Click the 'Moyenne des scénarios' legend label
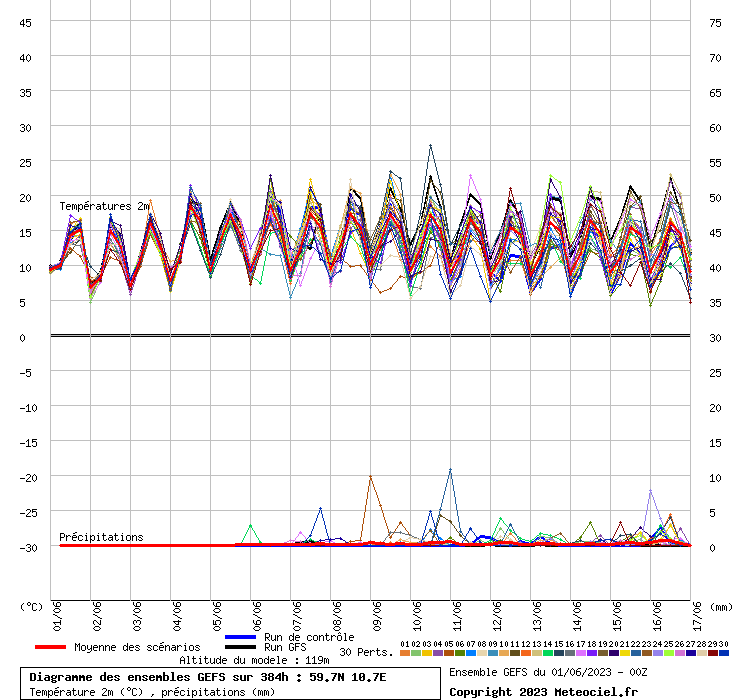This screenshot has height=700, width=740. click(137, 647)
